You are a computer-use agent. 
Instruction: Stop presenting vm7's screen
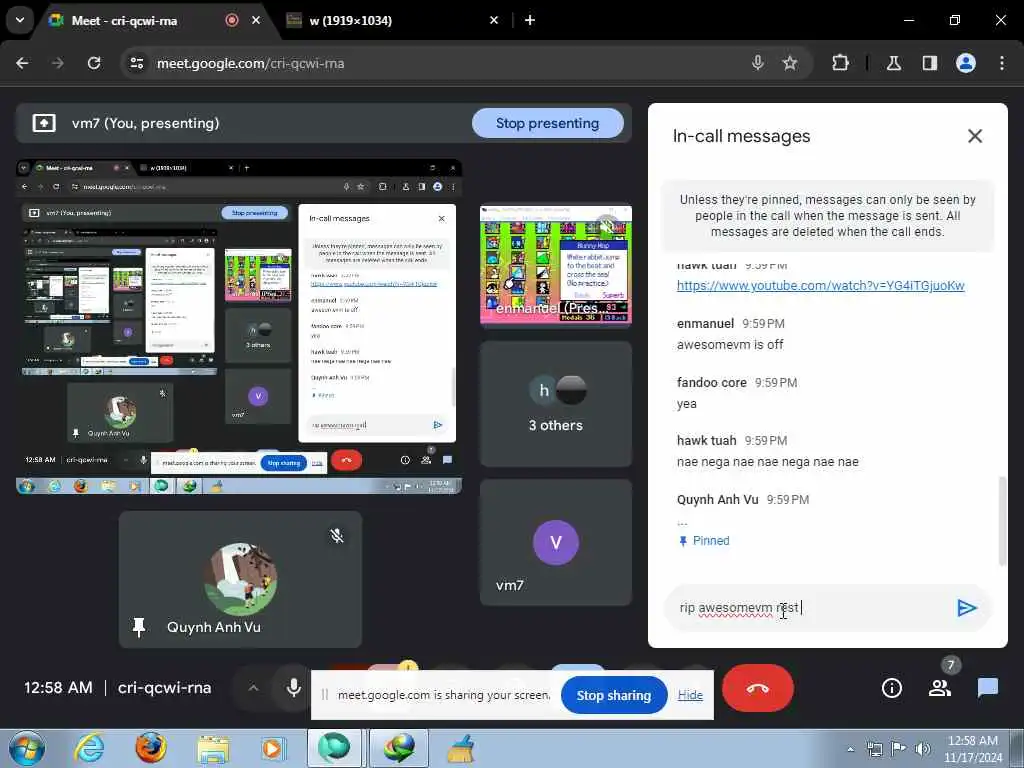click(547, 123)
